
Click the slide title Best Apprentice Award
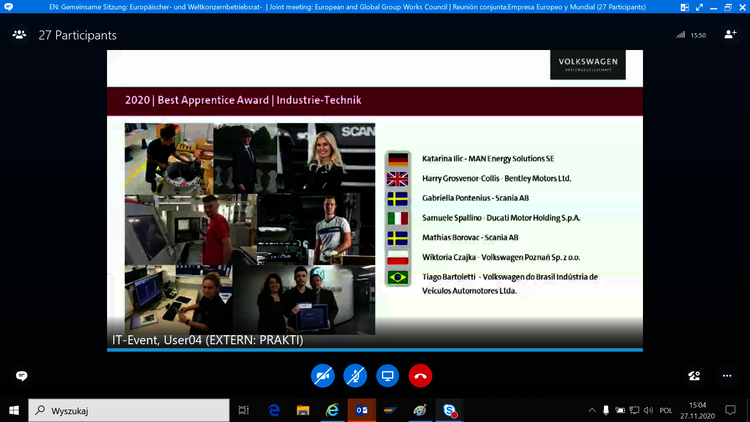pyautogui.click(x=243, y=100)
